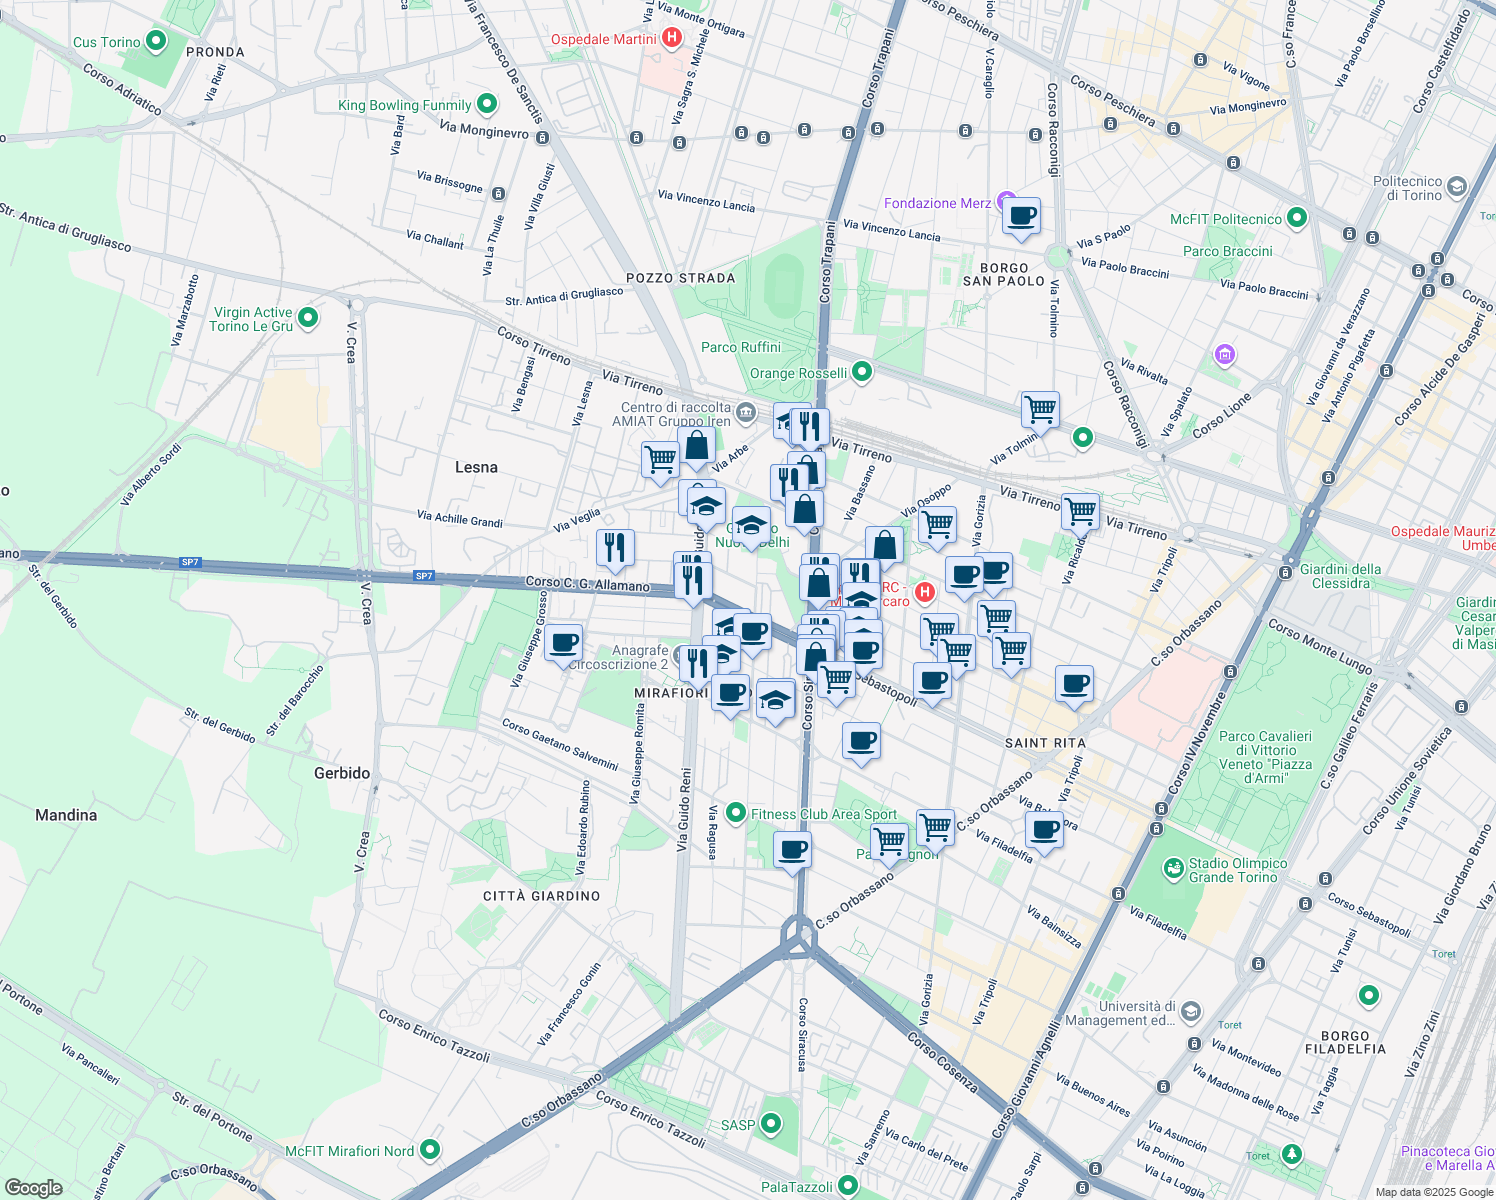Screen dimensions: 1496x1200
Task: Click the hospital marker near Via Osoppo
Action: click(x=925, y=592)
